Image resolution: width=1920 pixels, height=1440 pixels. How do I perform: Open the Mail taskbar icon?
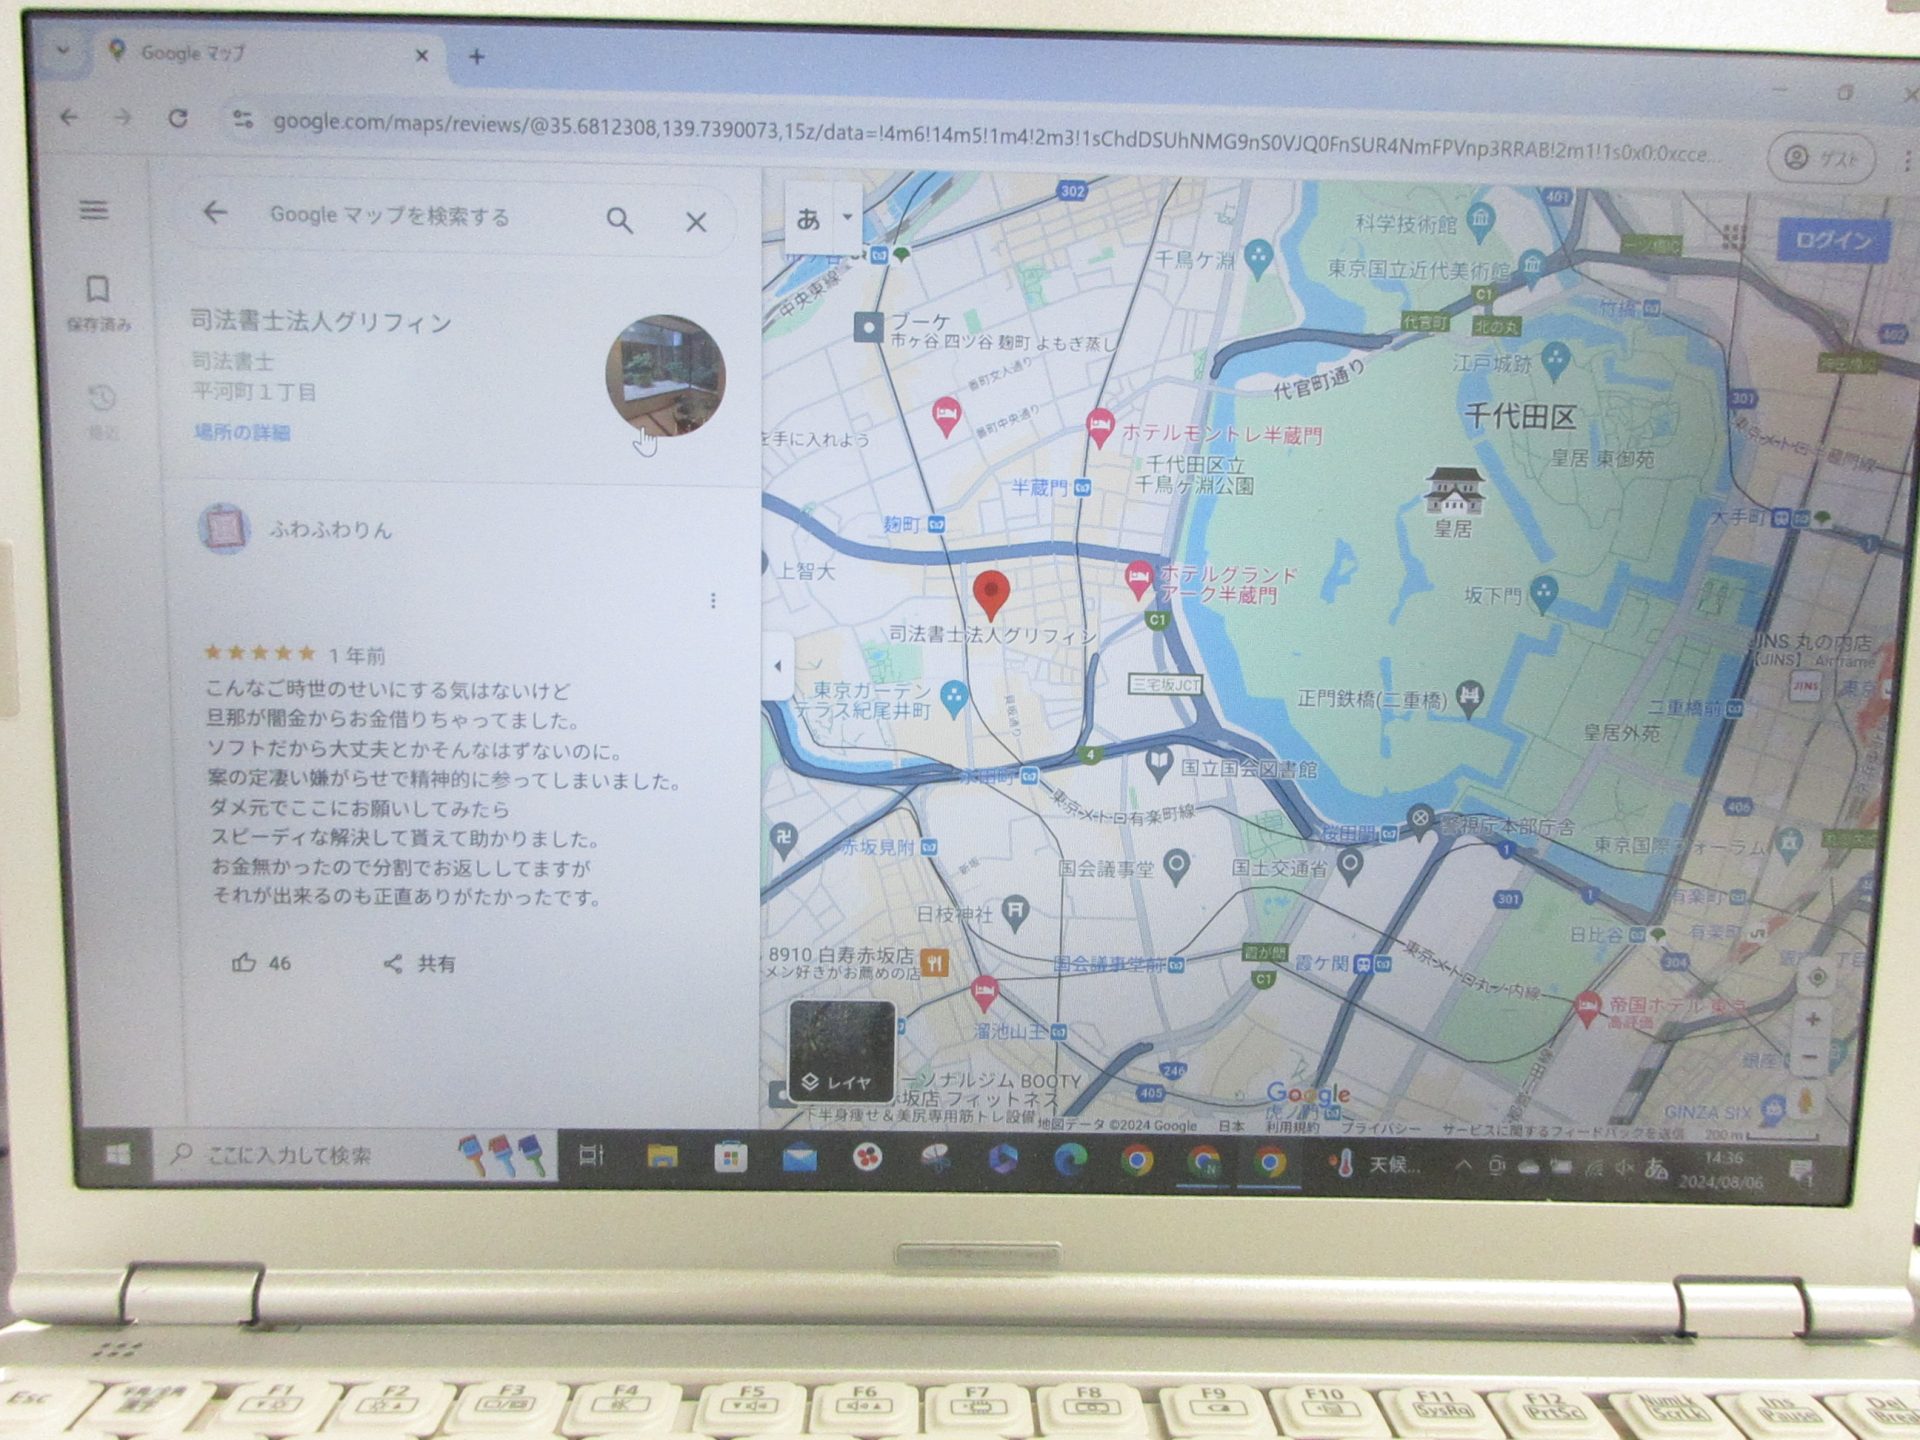(799, 1159)
